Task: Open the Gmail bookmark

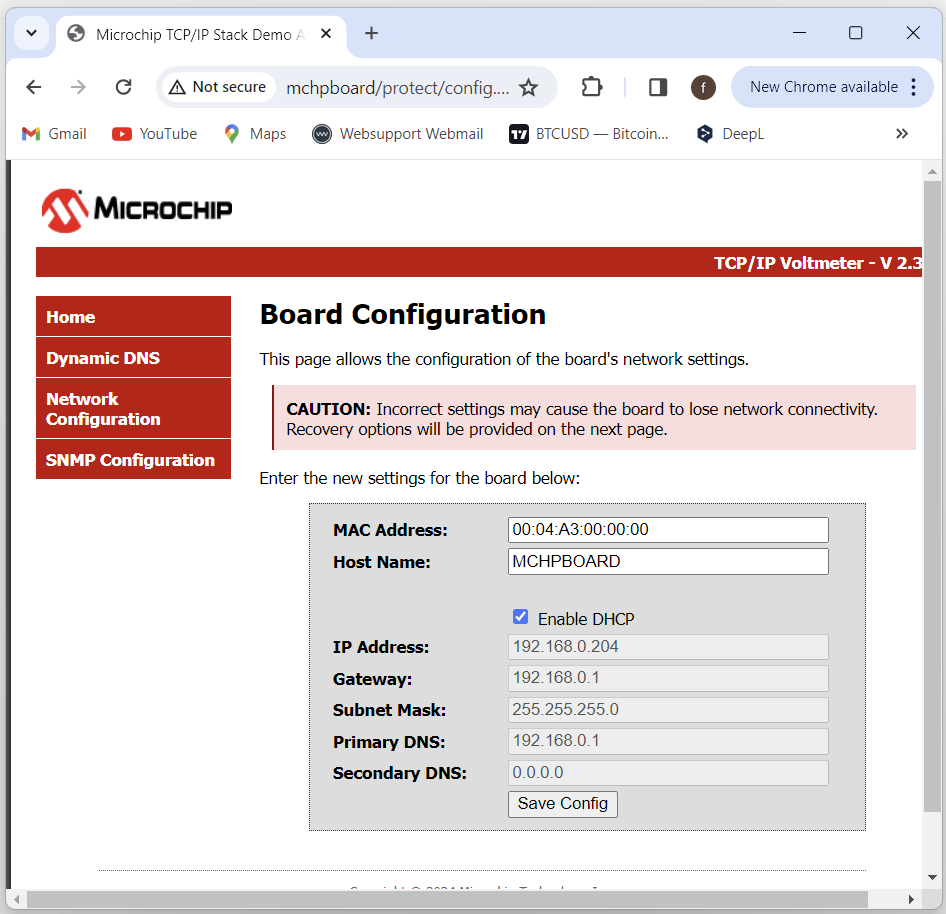Action: click(x=54, y=134)
